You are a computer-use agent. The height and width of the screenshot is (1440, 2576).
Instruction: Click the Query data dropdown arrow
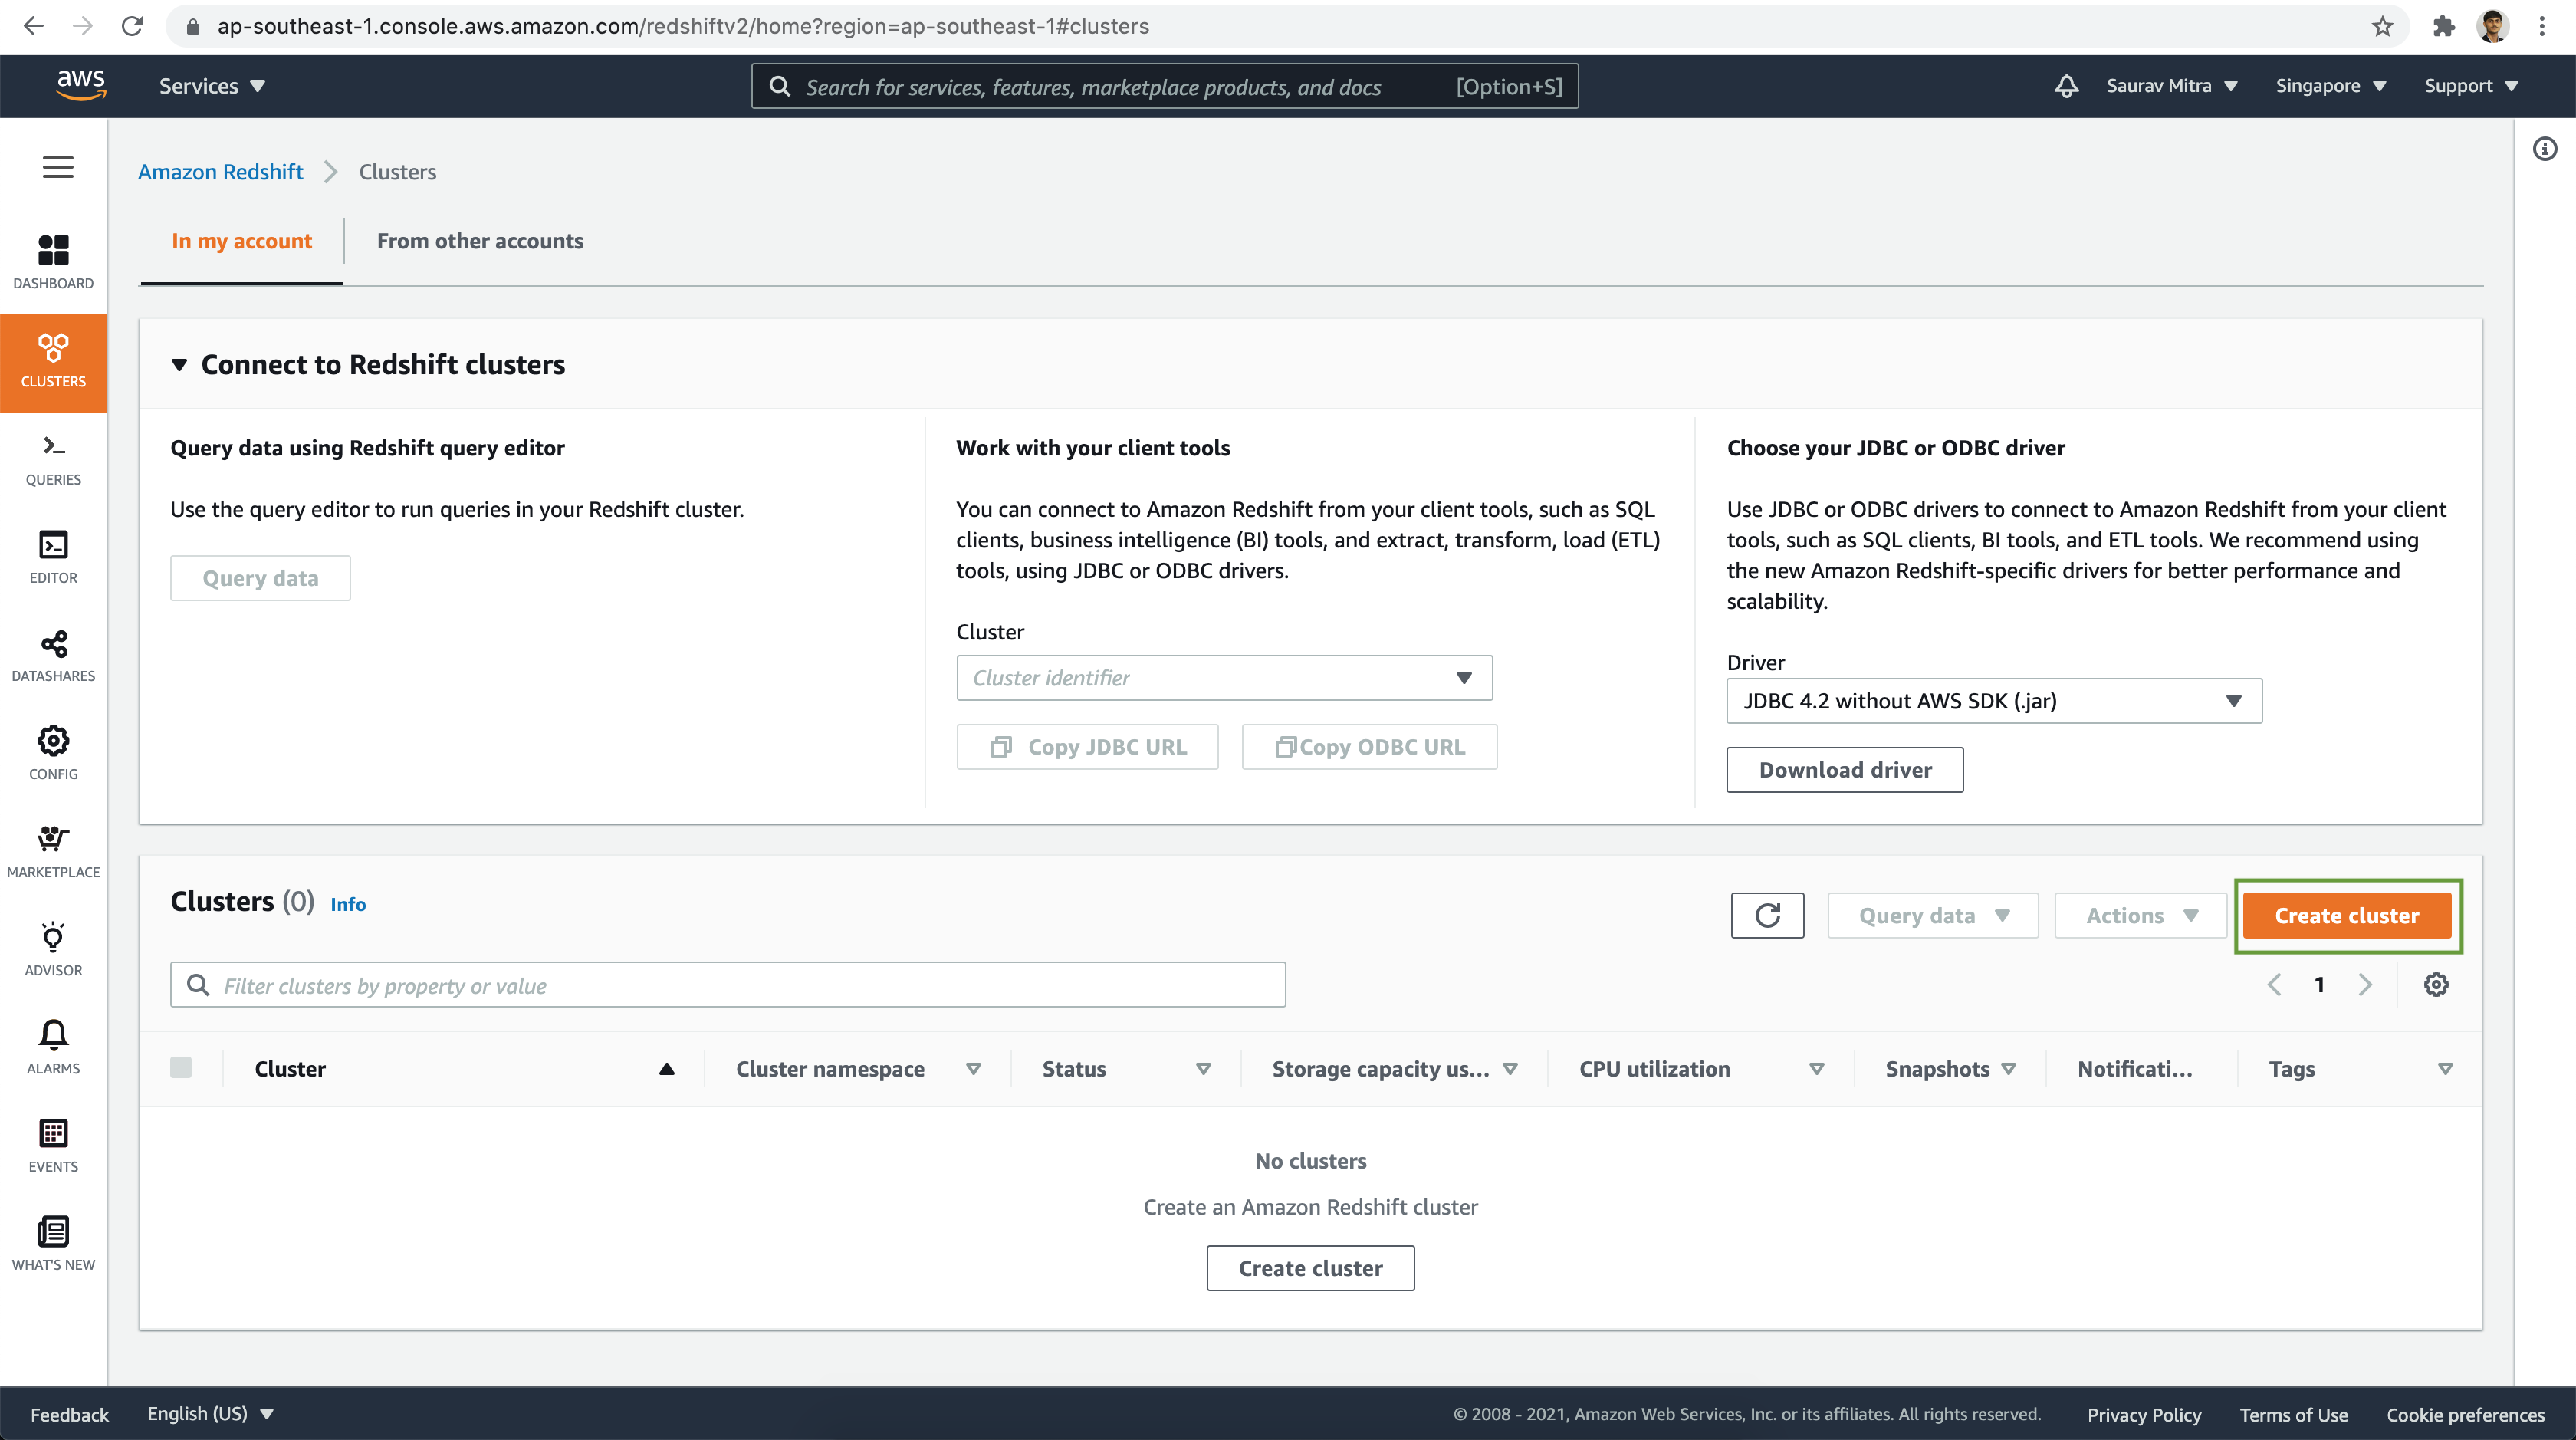[x=2005, y=915]
